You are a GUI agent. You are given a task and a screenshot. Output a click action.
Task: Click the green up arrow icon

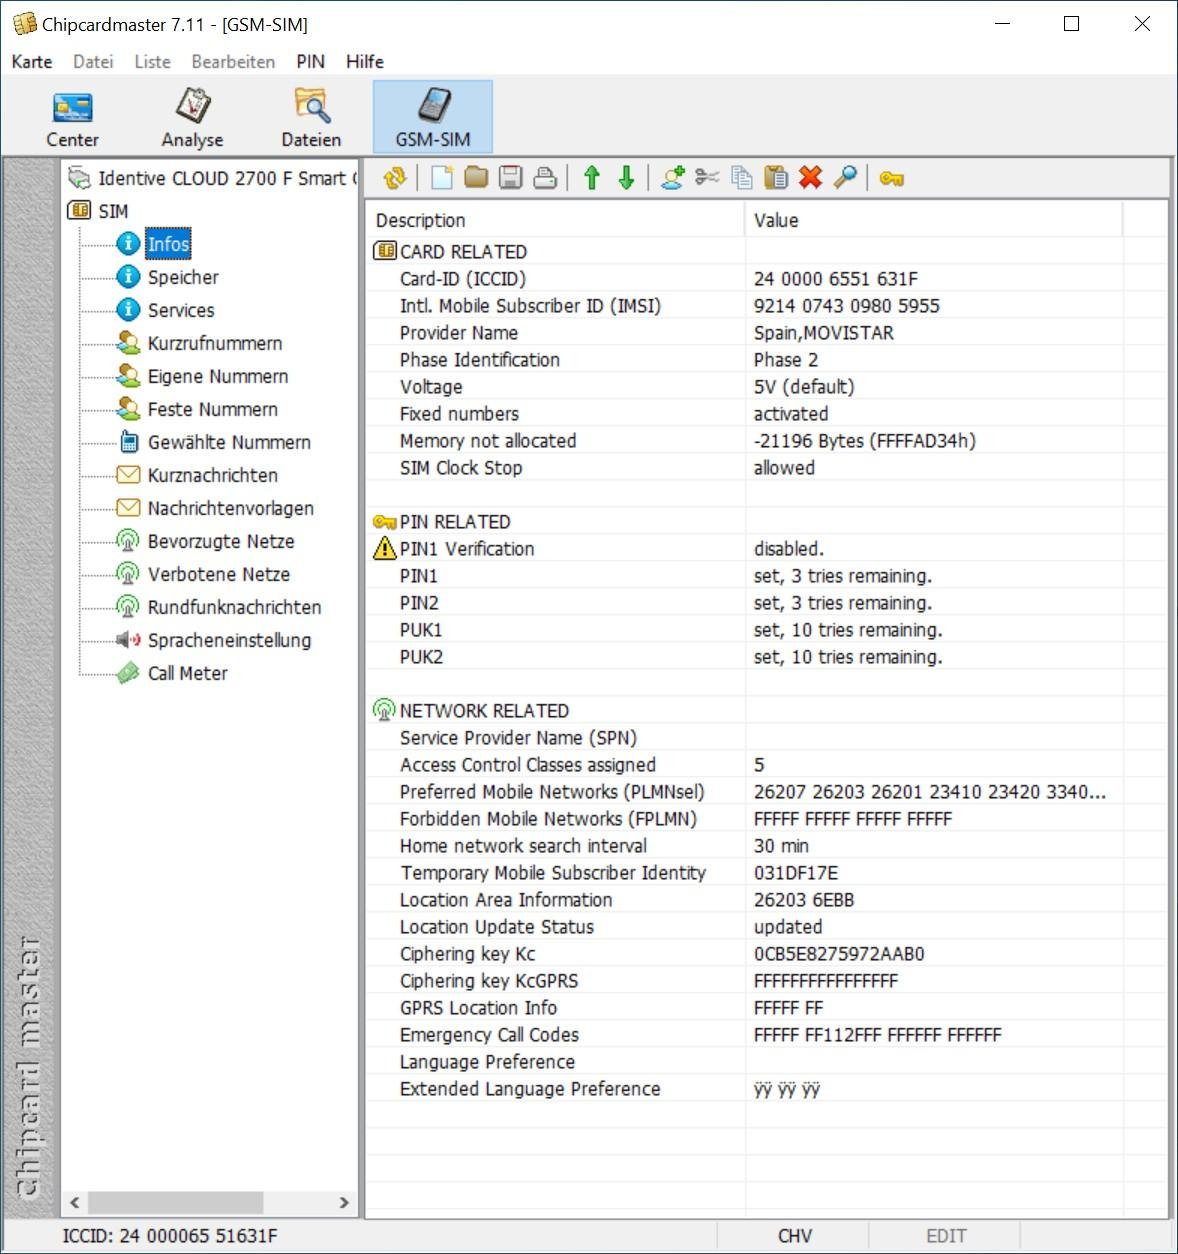pyautogui.click(x=592, y=178)
